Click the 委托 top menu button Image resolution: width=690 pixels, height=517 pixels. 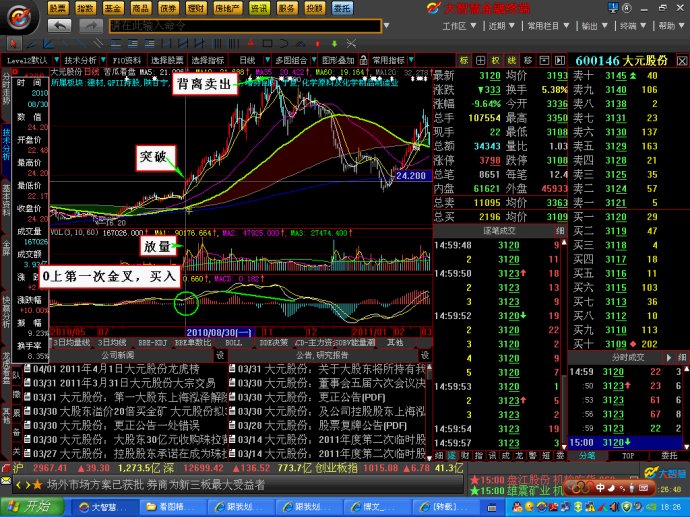[x=342, y=8]
